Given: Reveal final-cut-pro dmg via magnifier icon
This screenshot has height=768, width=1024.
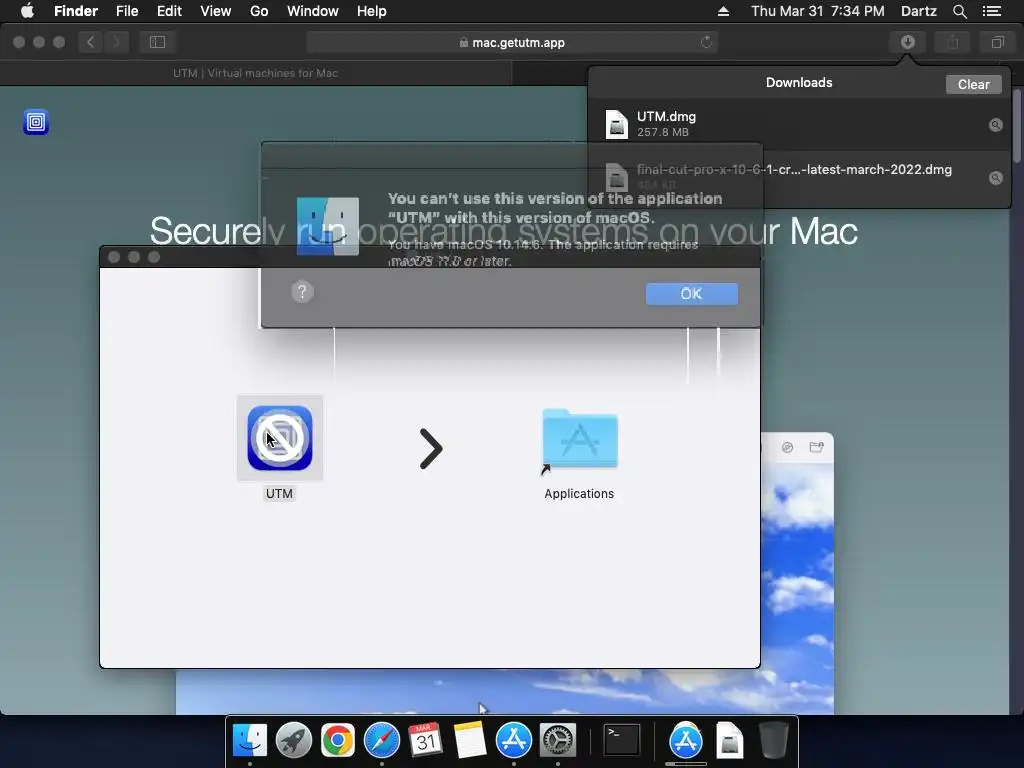Looking at the screenshot, I should tap(995, 178).
